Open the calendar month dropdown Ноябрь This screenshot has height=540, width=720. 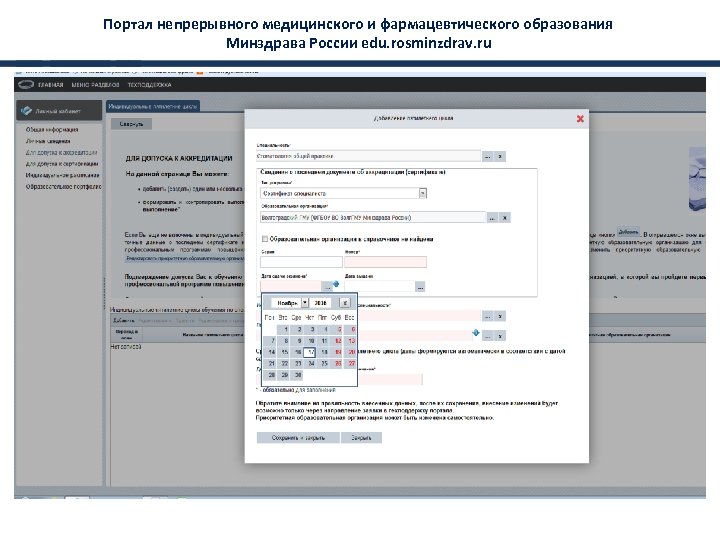point(304,303)
